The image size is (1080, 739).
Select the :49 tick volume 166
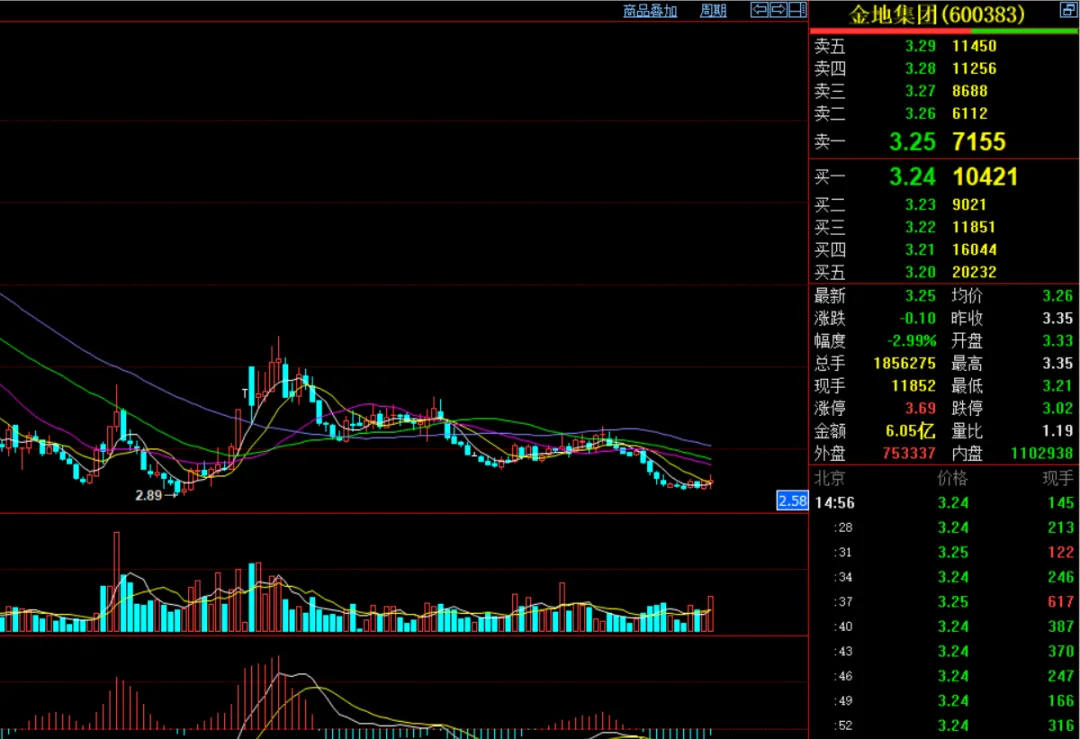point(1060,701)
